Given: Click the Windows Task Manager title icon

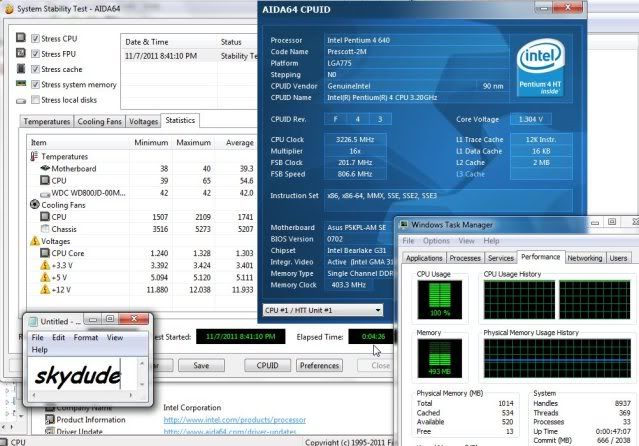Looking at the screenshot, I should click(x=404, y=225).
